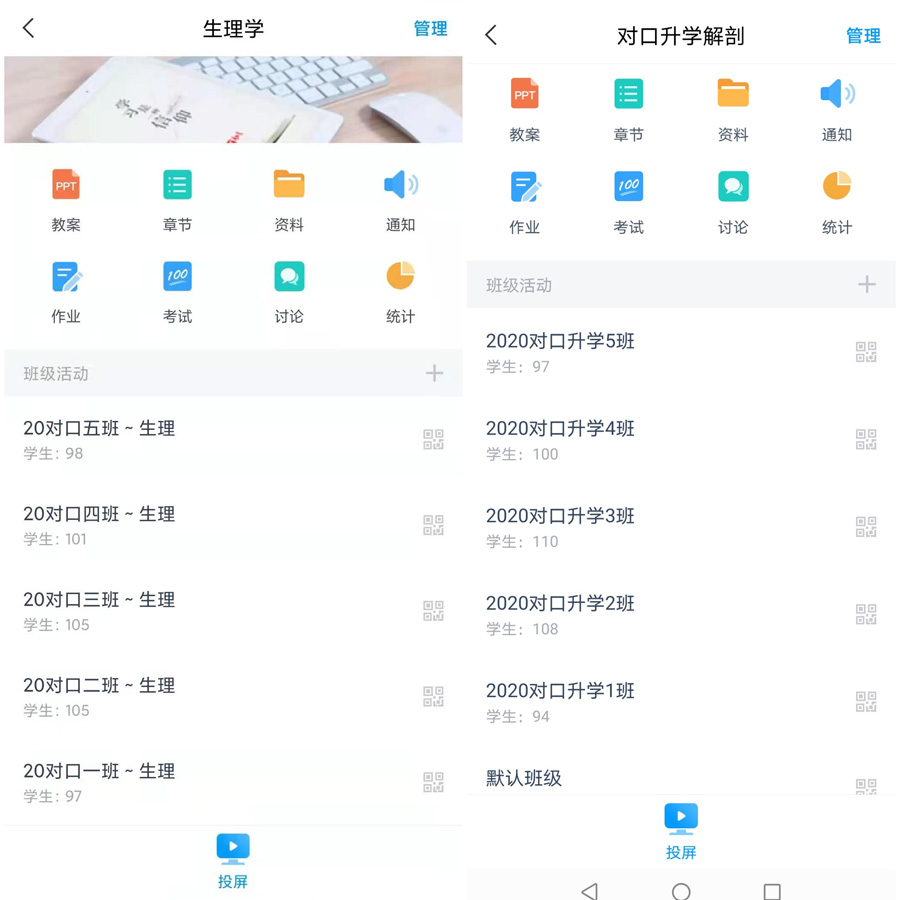Click 管理 in 对口升学解剖 header
This screenshot has height=900, width=900.
point(863,36)
